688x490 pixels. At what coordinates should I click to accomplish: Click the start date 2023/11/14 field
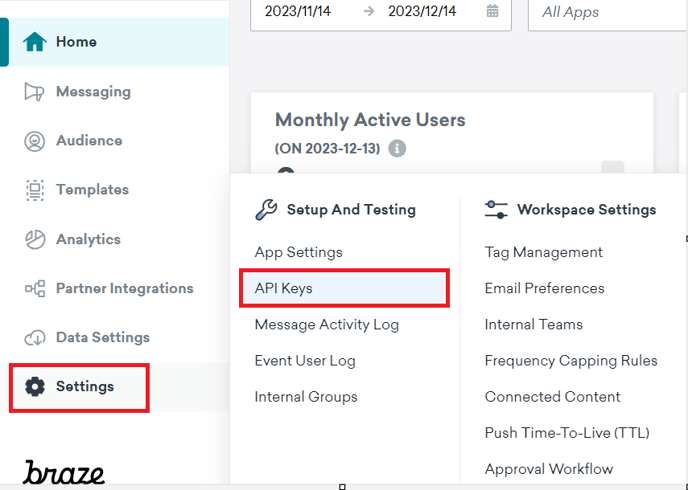(297, 11)
